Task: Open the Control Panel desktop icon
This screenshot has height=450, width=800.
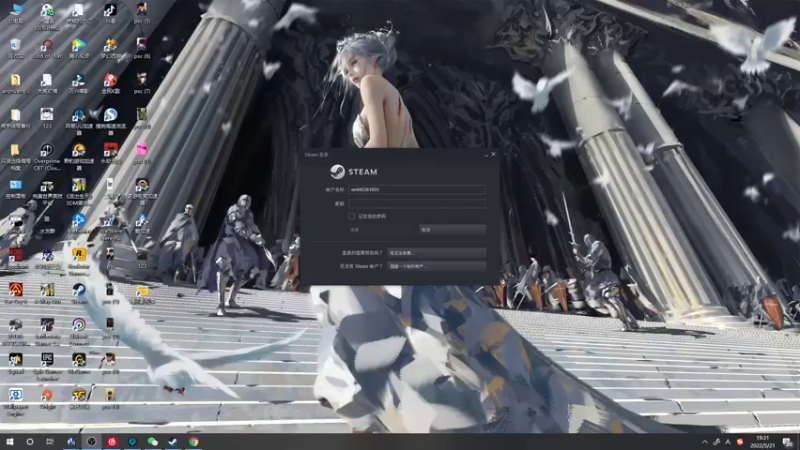Action: (x=16, y=188)
